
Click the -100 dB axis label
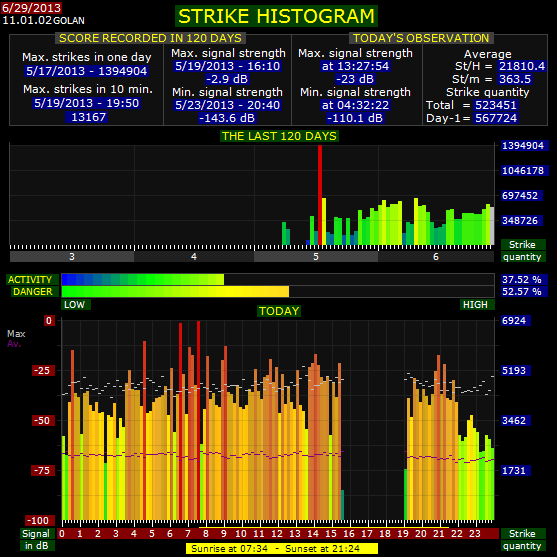(x=39, y=521)
